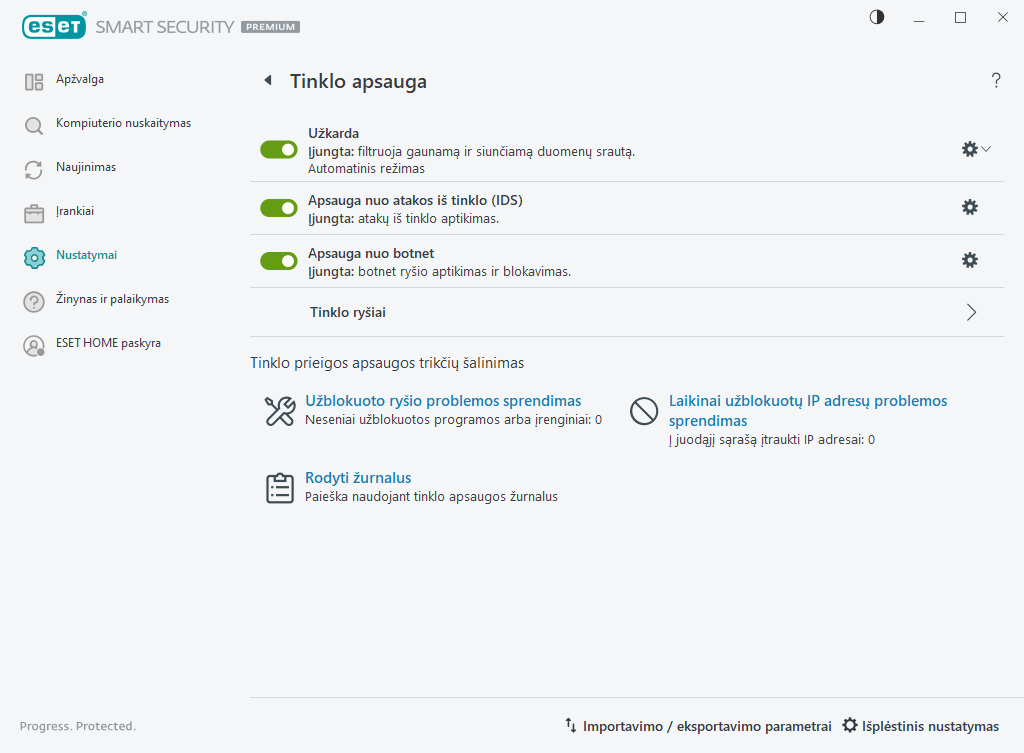Disable the Užkarda firewall toggle
This screenshot has height=753, width=1024.
point(279,149)
